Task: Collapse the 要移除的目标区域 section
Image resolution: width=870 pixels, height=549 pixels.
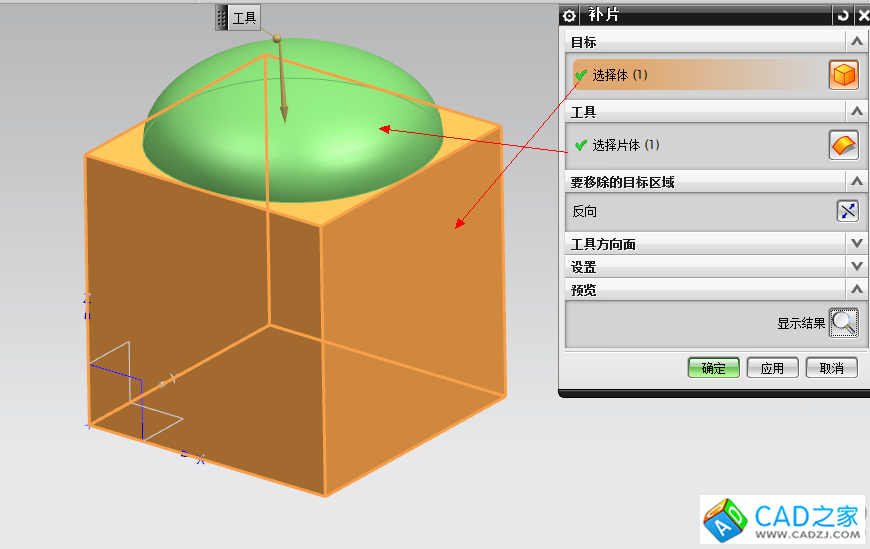Action: click(x=856, y=182)
